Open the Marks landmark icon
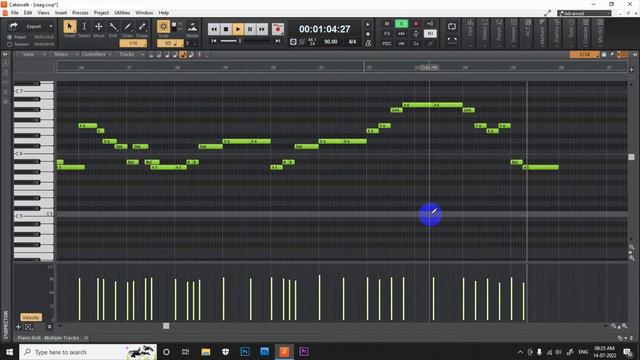The width and height of the screenshot is (640, 360). tap(192, 27)
